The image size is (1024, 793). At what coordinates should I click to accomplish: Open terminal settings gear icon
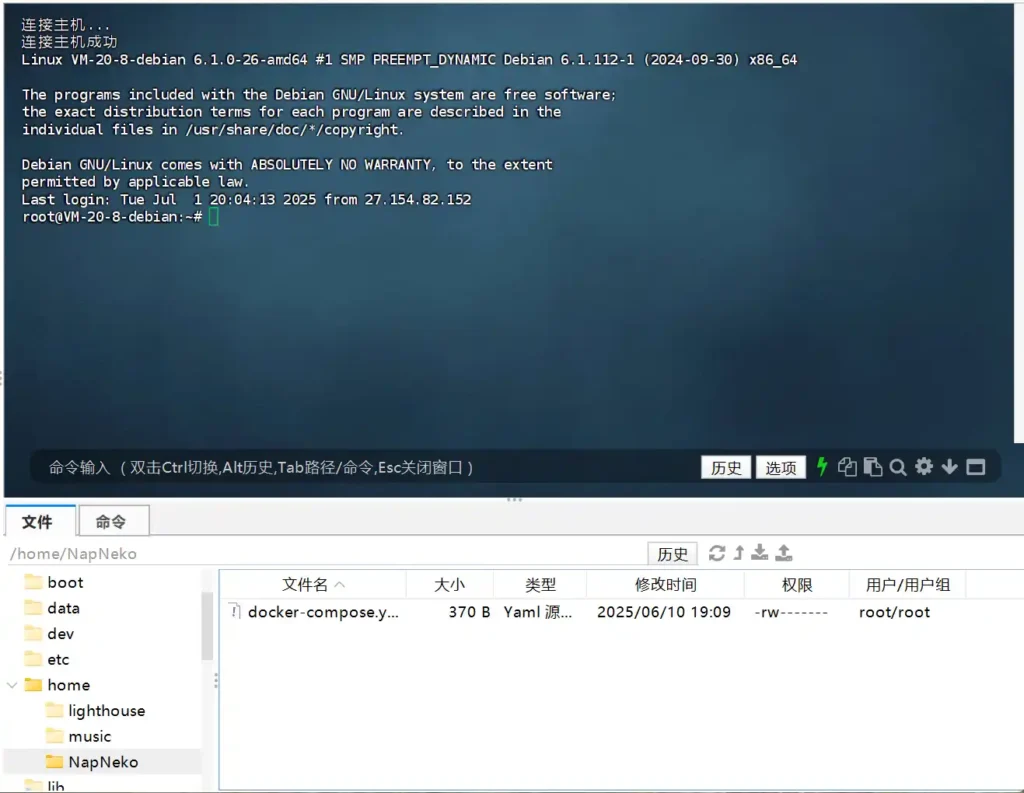924,467
